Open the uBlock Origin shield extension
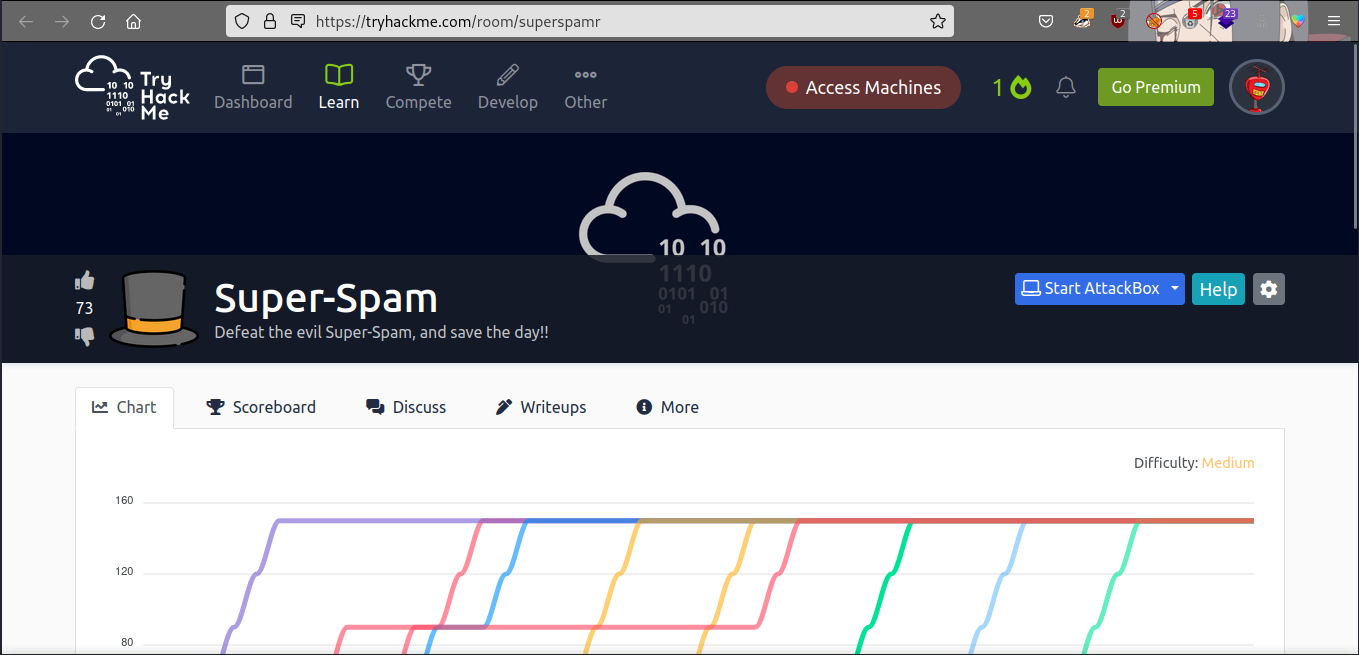Image resolution: width=1359 pixels, height=655 pixels. [1118, 20]
